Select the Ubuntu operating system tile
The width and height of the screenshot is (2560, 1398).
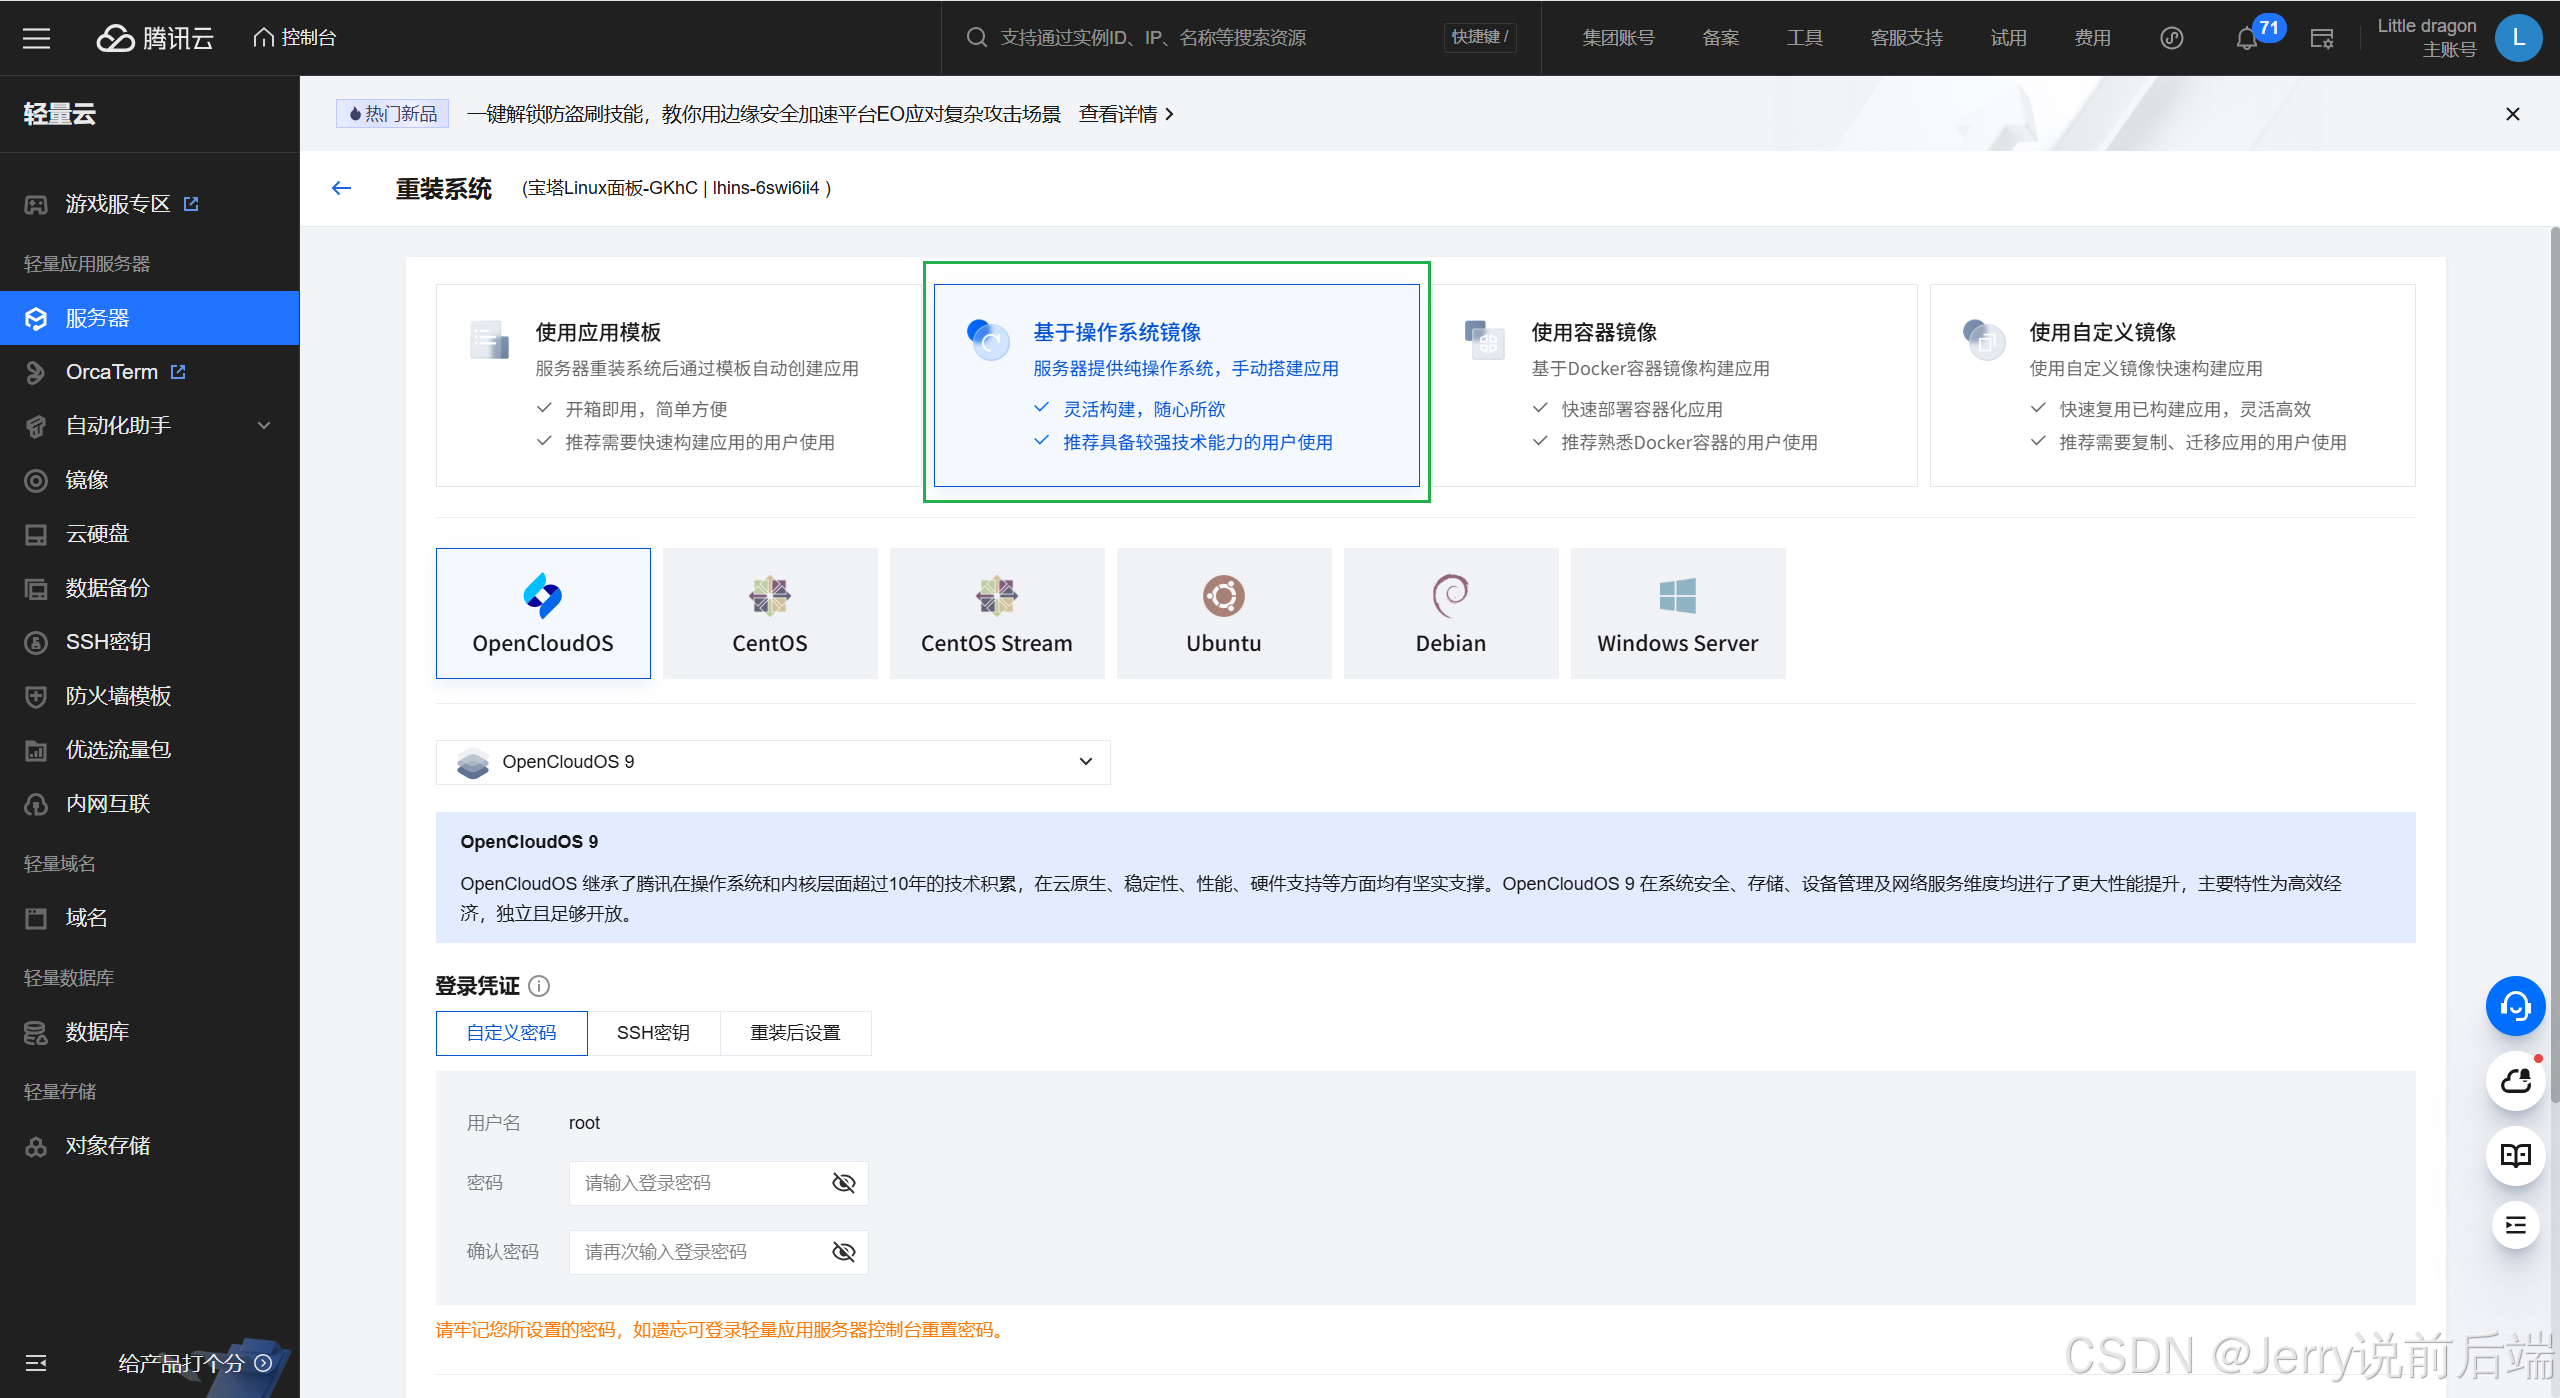[x=1223, y=613]
